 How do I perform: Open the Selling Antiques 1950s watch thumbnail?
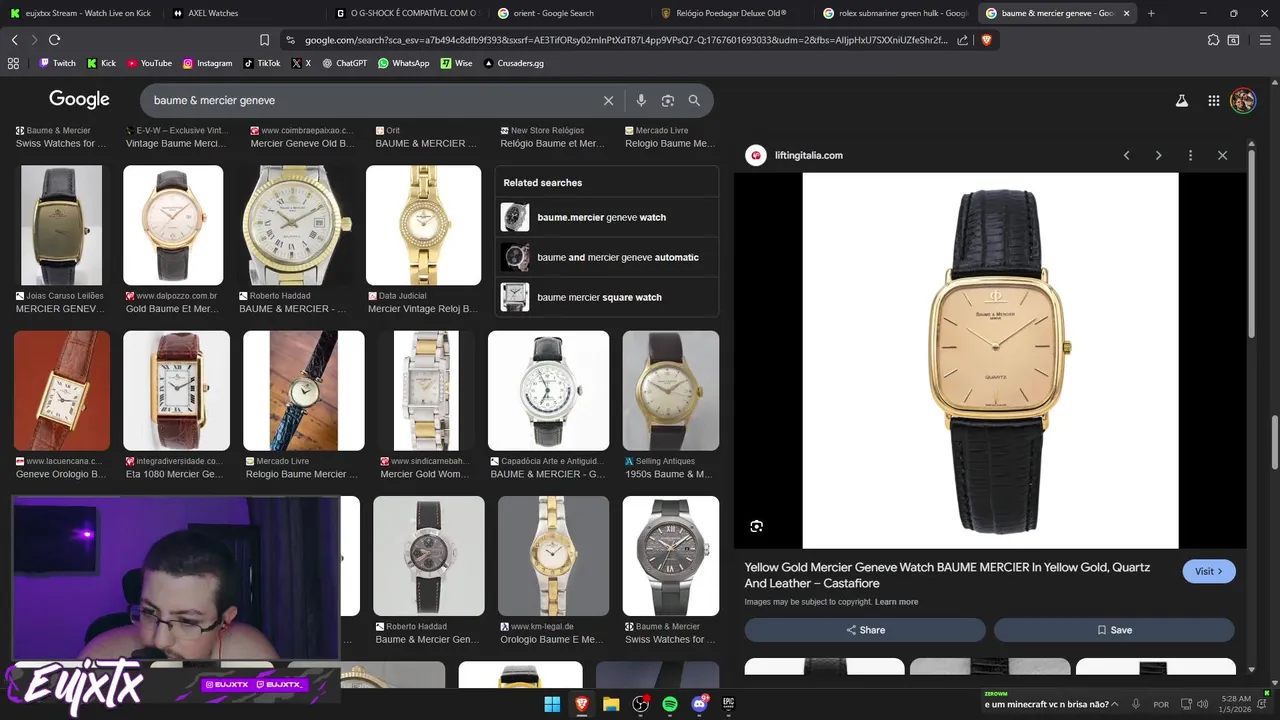click(x=670, y=391)
